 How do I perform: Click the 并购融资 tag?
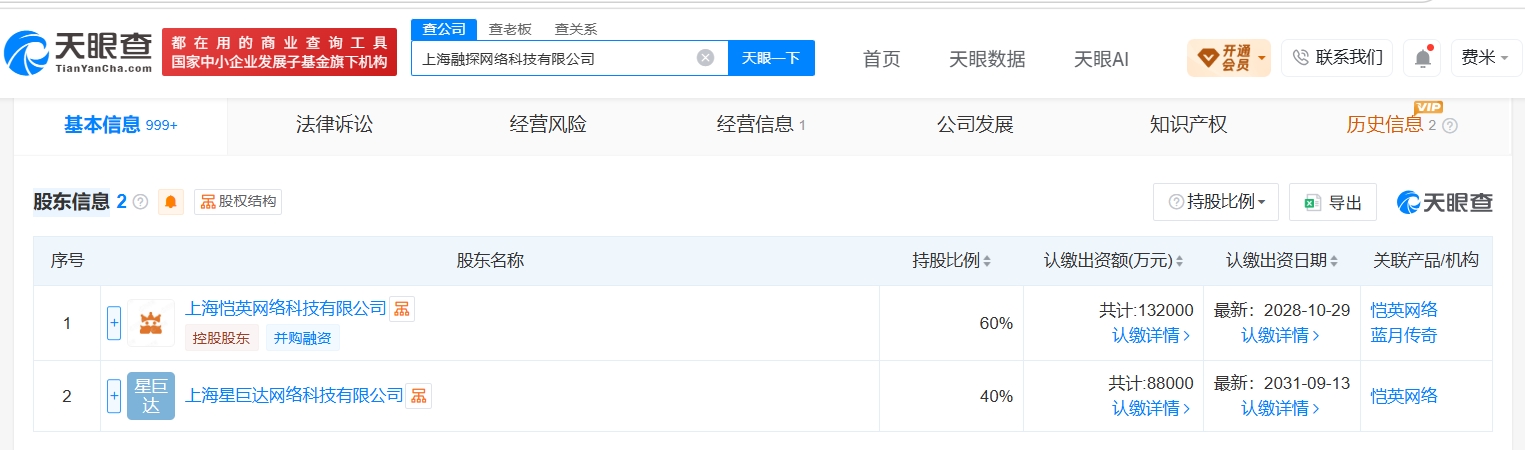(302, 338)
